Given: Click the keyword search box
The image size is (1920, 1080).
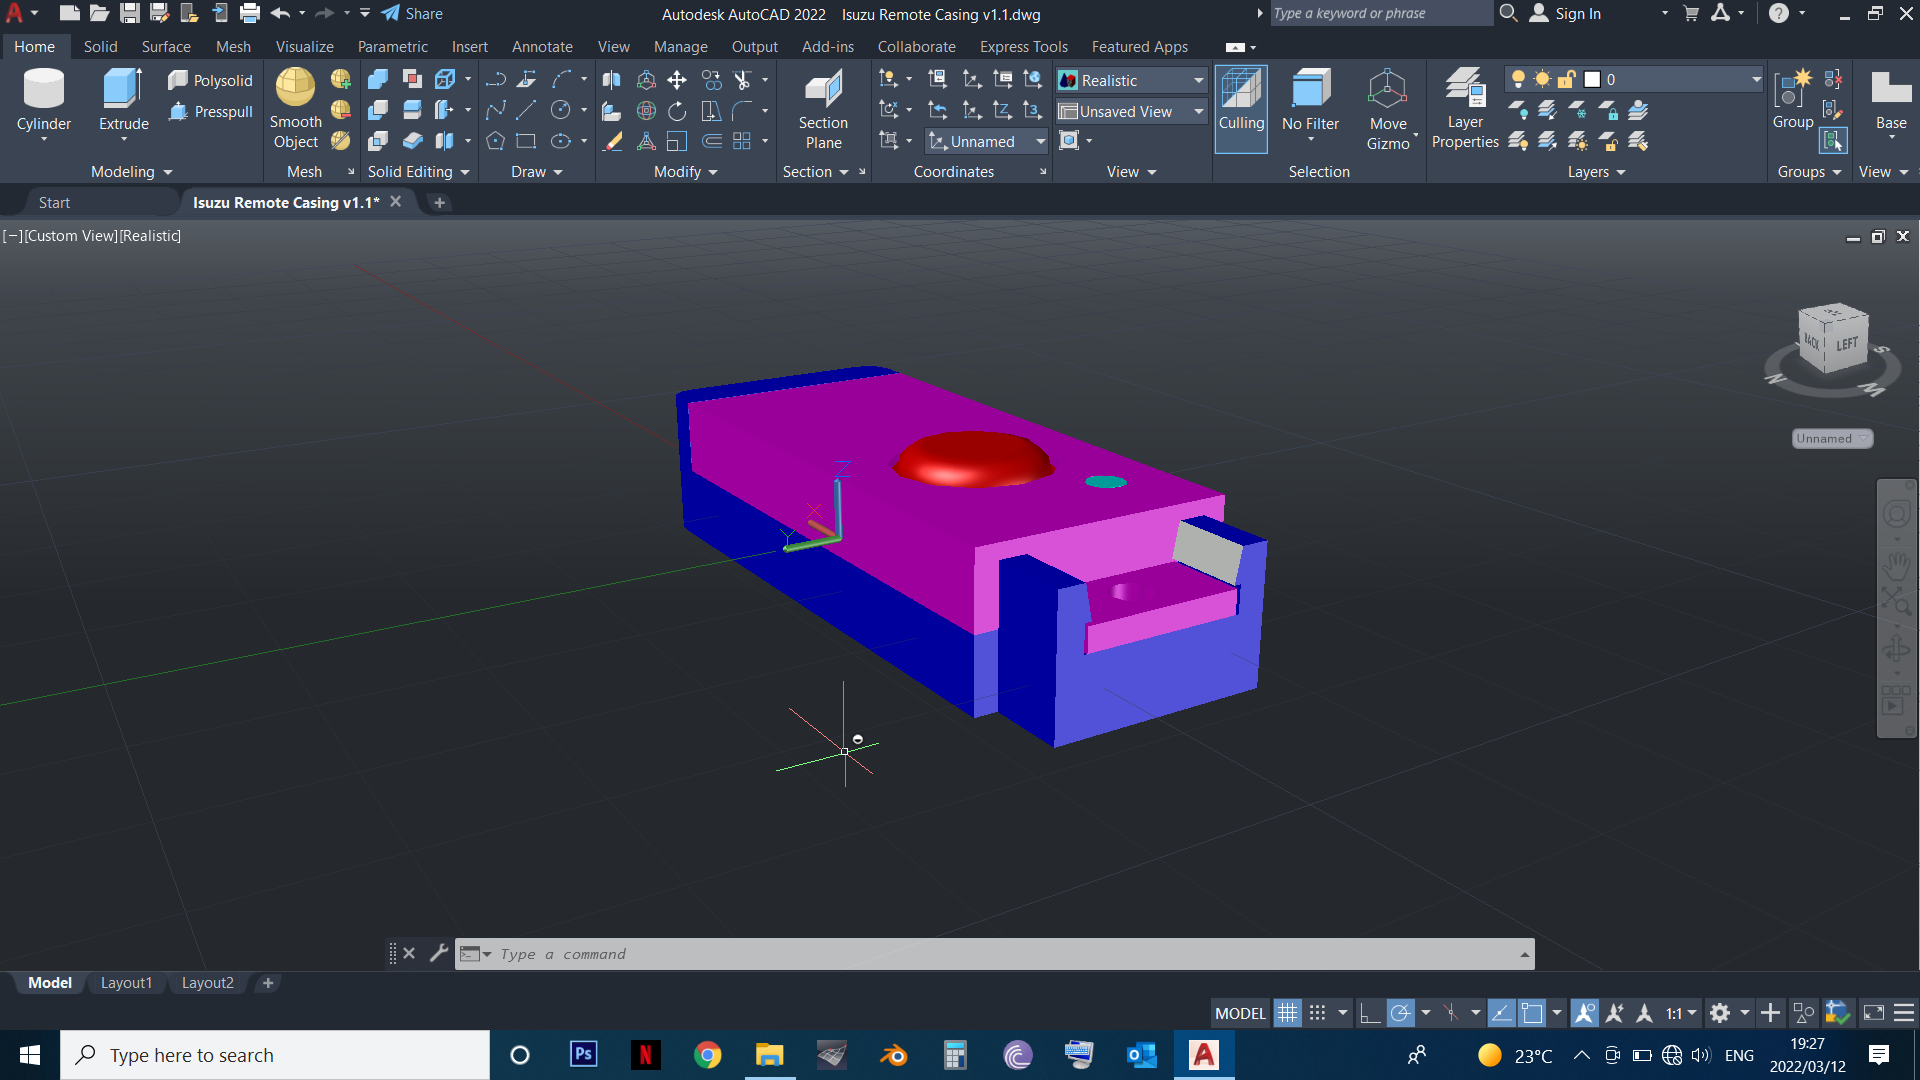Looking at the screenshot, I should pos(1380,13).
